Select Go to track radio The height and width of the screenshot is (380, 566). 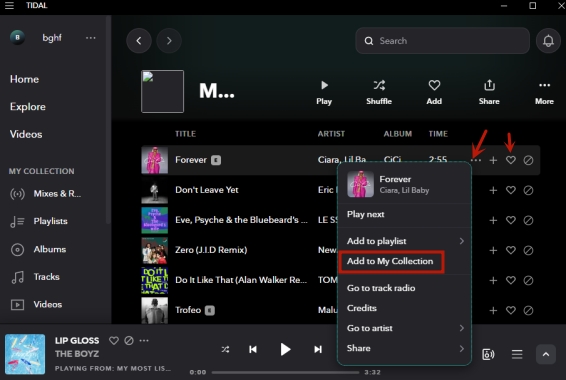tap(404, 288)
